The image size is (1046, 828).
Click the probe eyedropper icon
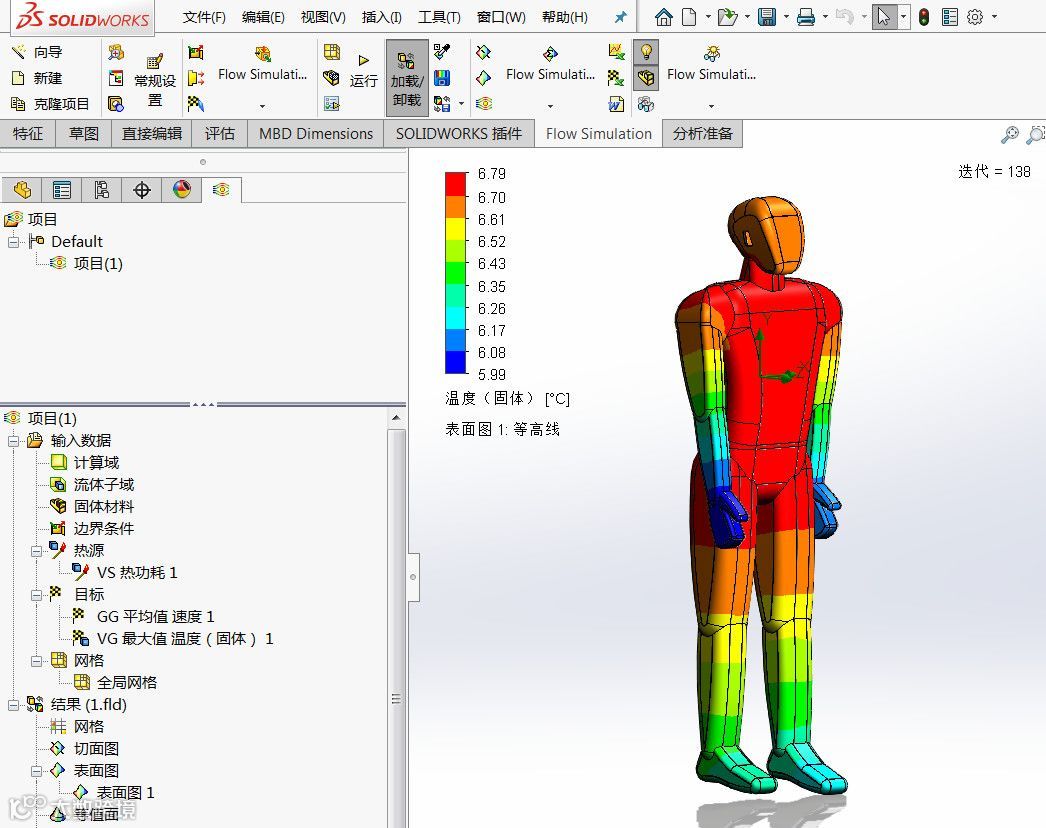[x=442, y=51]
